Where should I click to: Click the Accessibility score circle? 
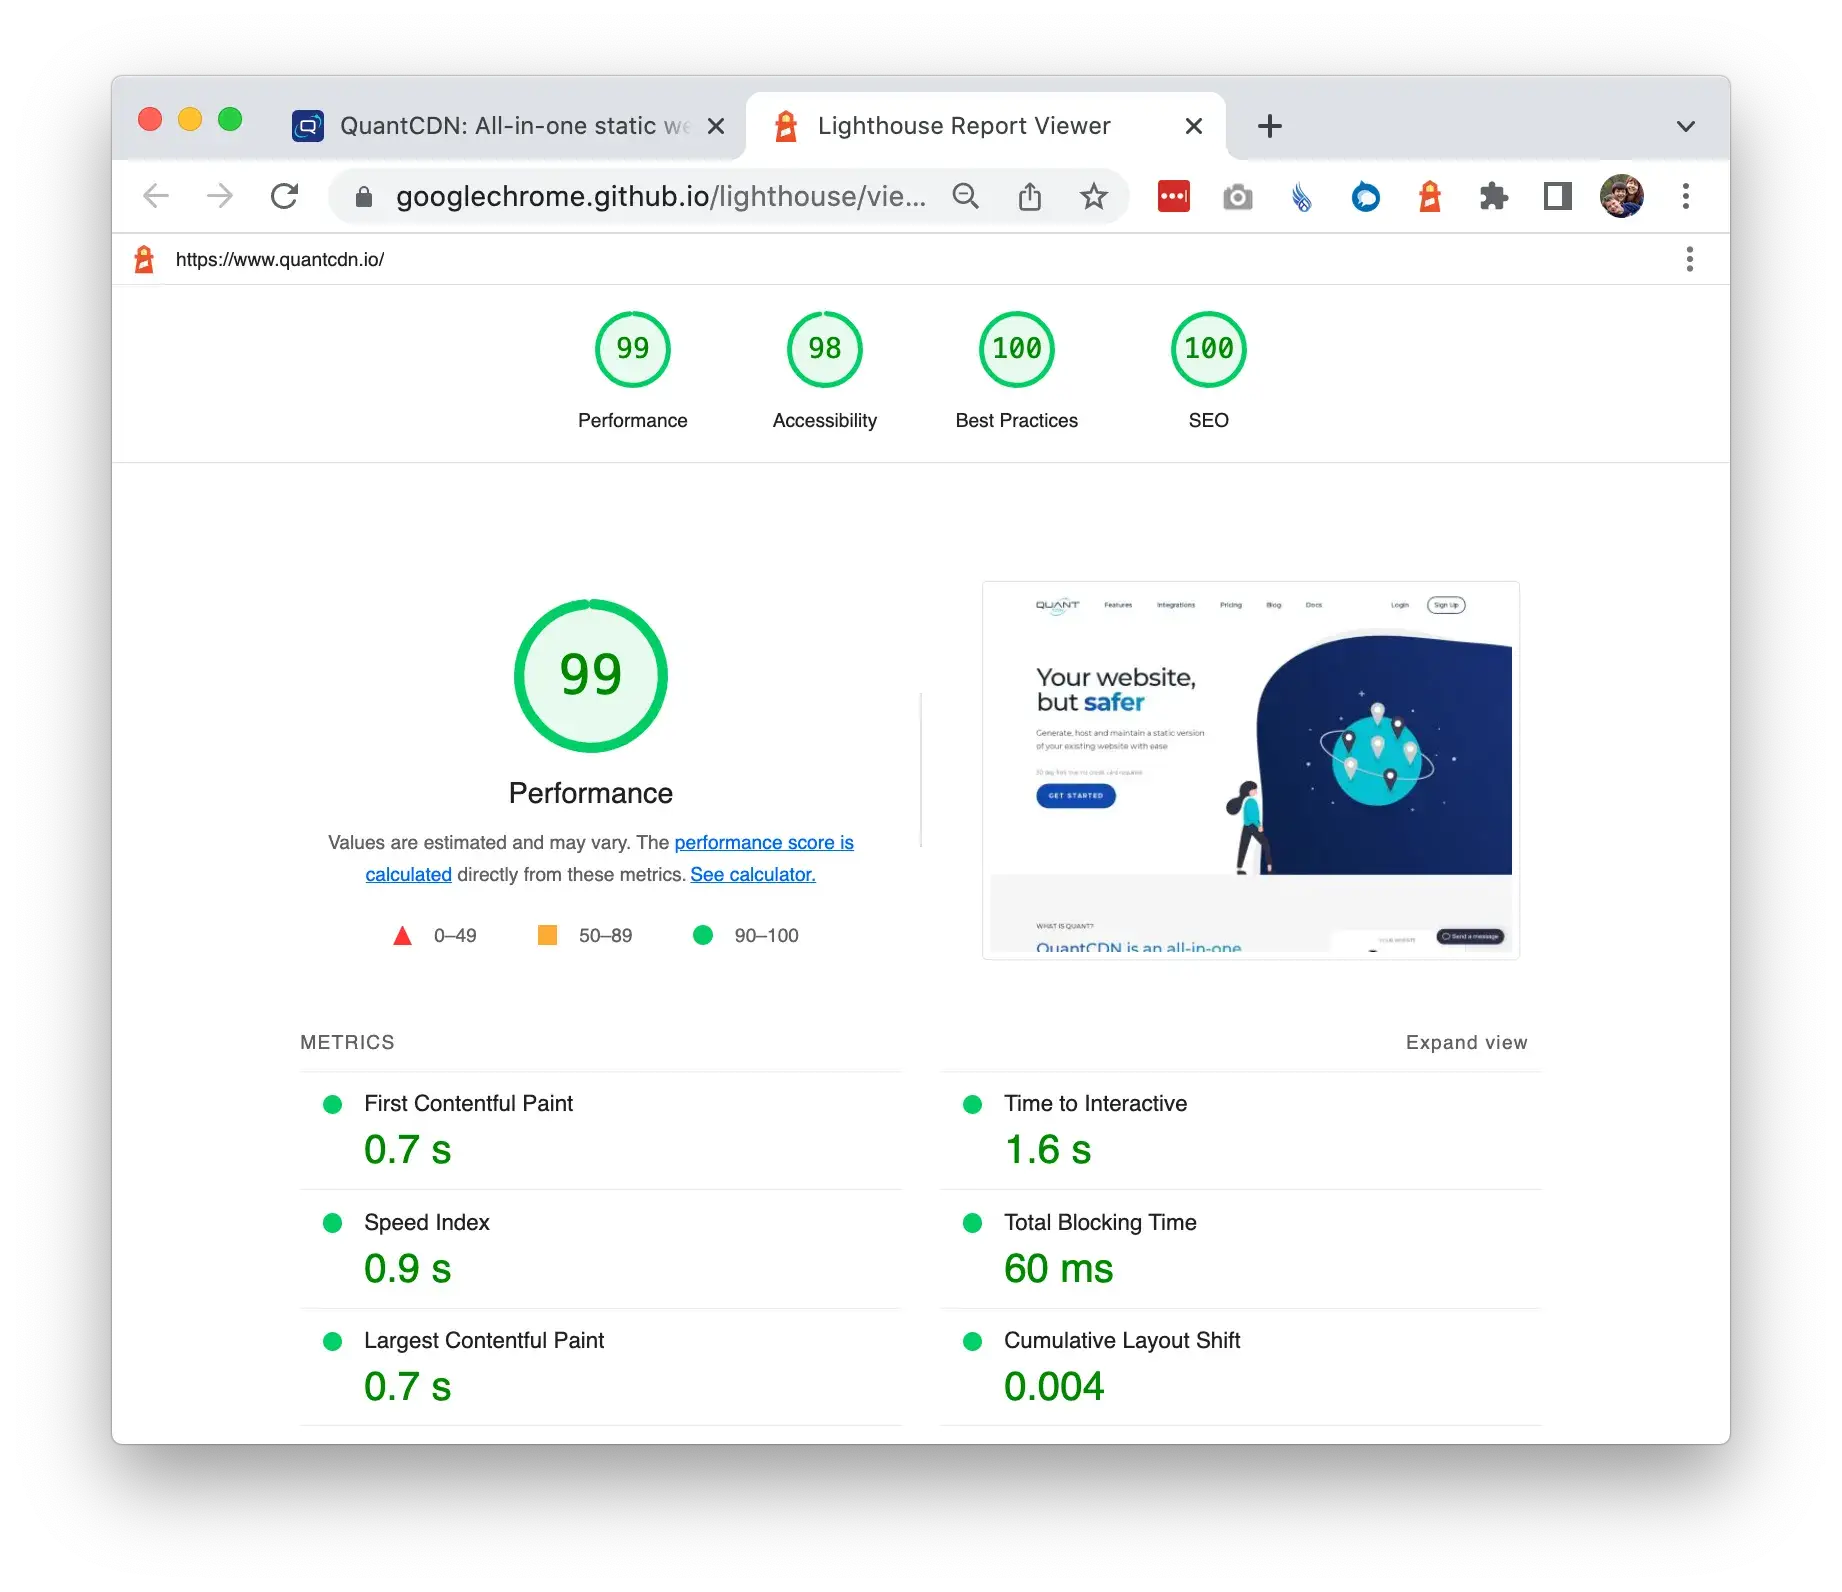(x=823, y=349)
